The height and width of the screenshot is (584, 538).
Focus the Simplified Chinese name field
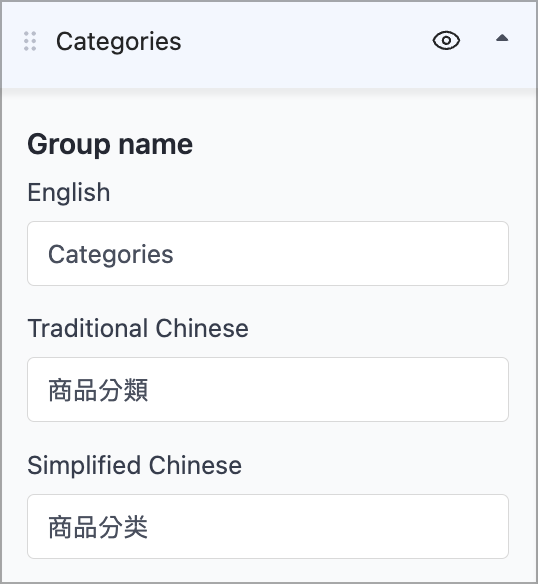268,527
